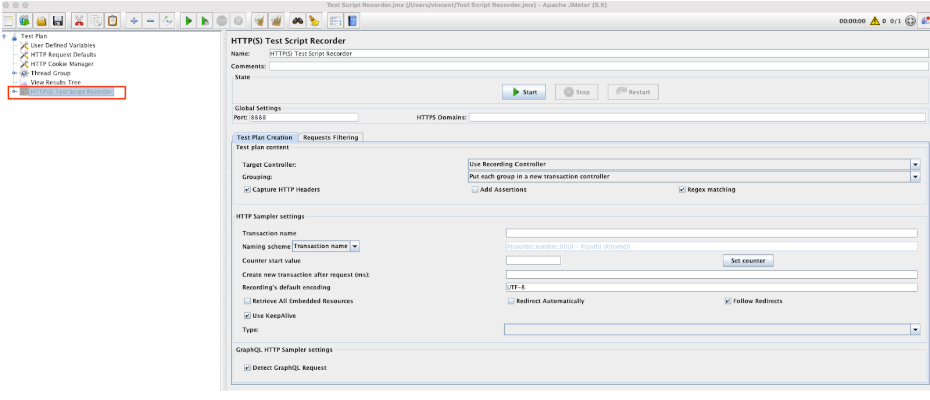Select the Test Plan Creation tab
Viewport: 930px width, 400px height.
click(264, 137)
